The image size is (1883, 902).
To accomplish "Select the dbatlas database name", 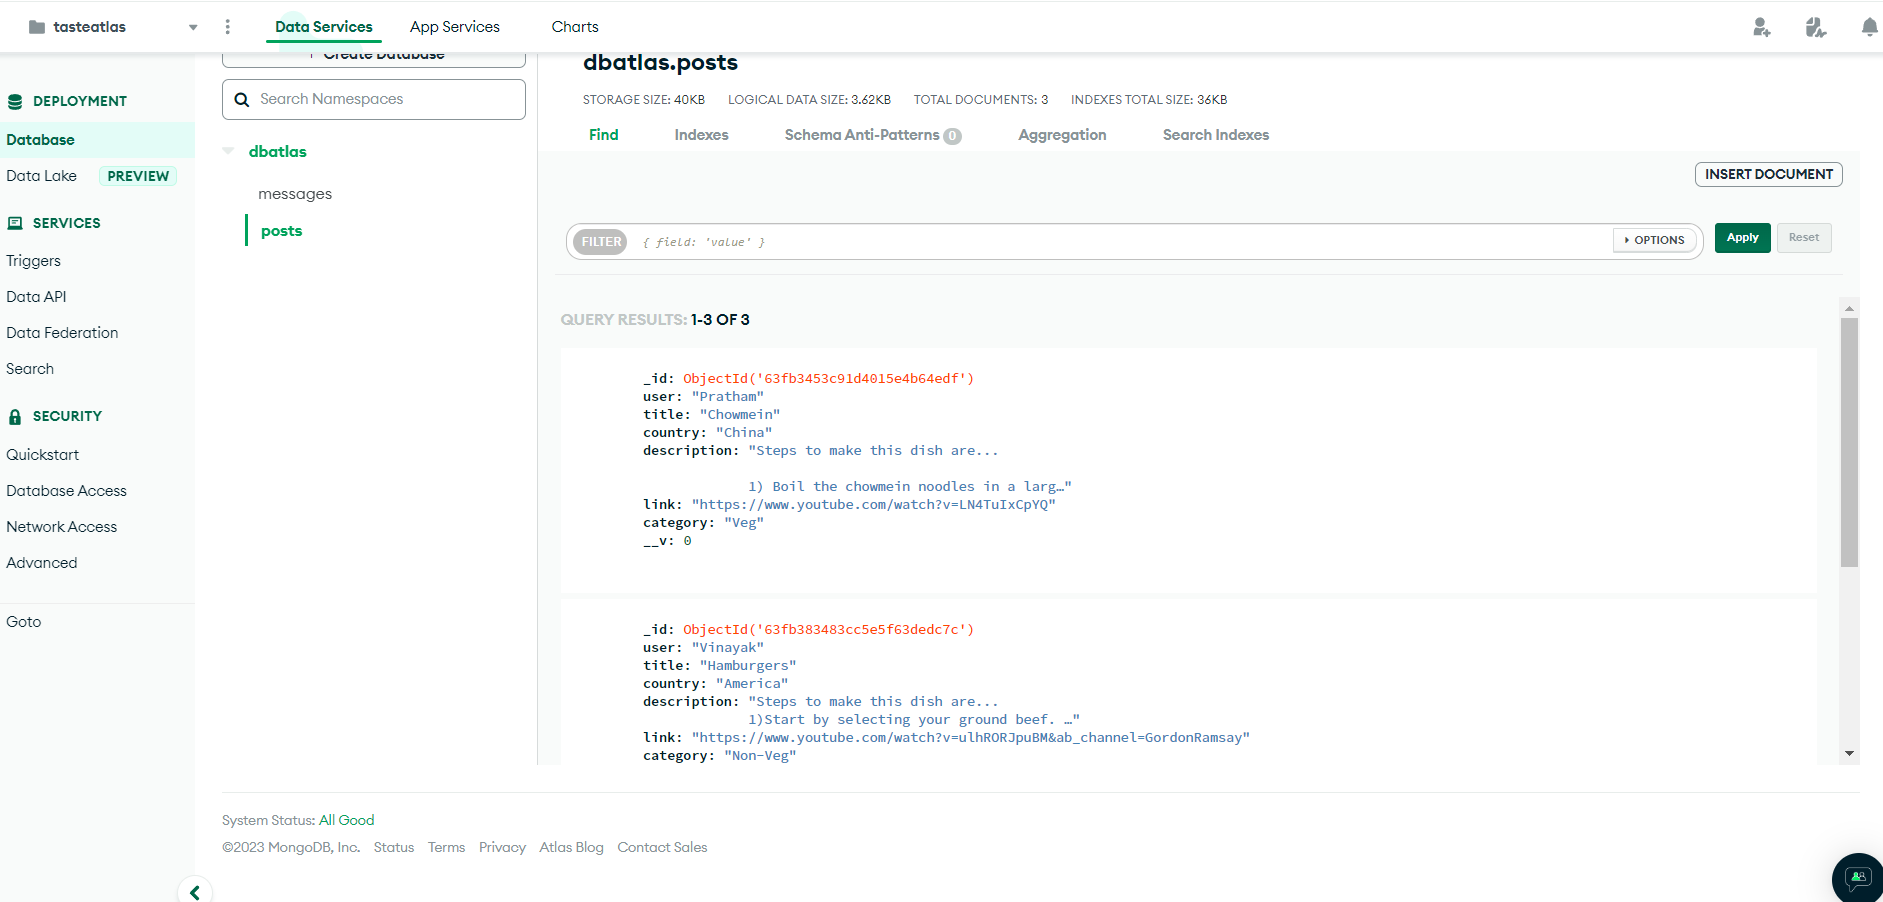I will [x=278, y=152].
